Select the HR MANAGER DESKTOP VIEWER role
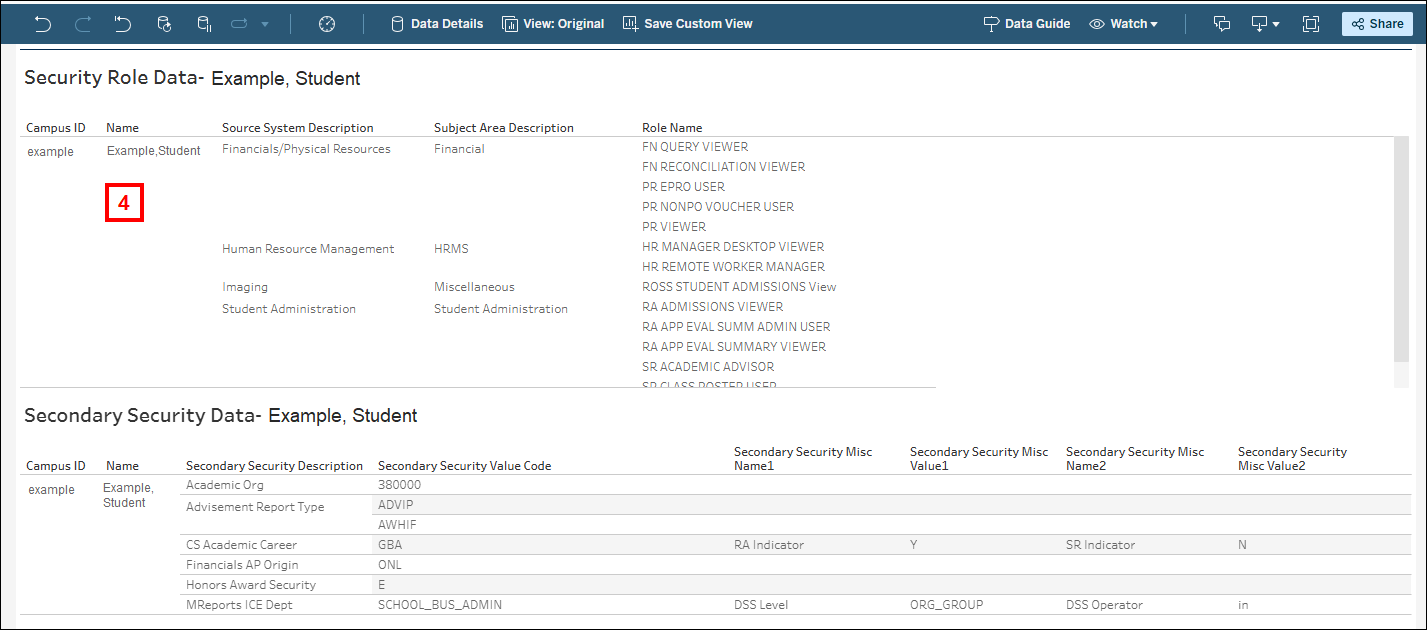Viewport: 1427px width, 630px height. pos(733,247)
